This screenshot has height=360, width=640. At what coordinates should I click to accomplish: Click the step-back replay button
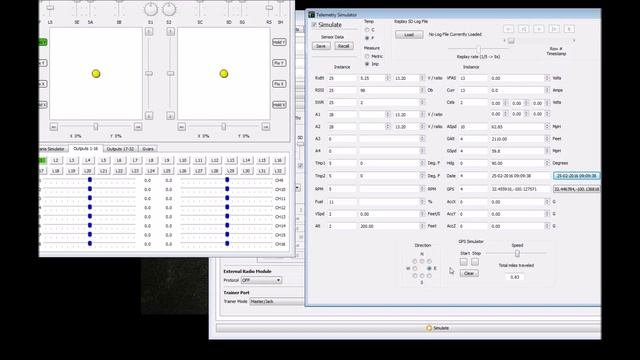pyautogui.click(x=524, y=29)
